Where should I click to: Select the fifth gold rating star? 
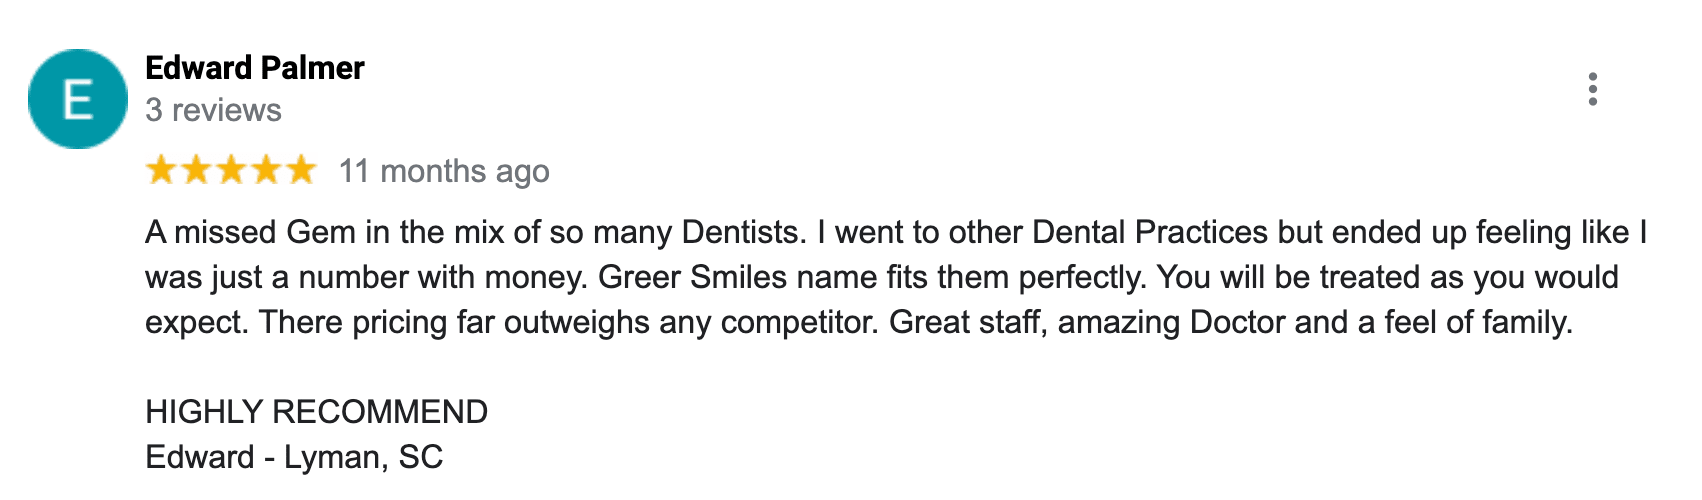coord(300,171)
